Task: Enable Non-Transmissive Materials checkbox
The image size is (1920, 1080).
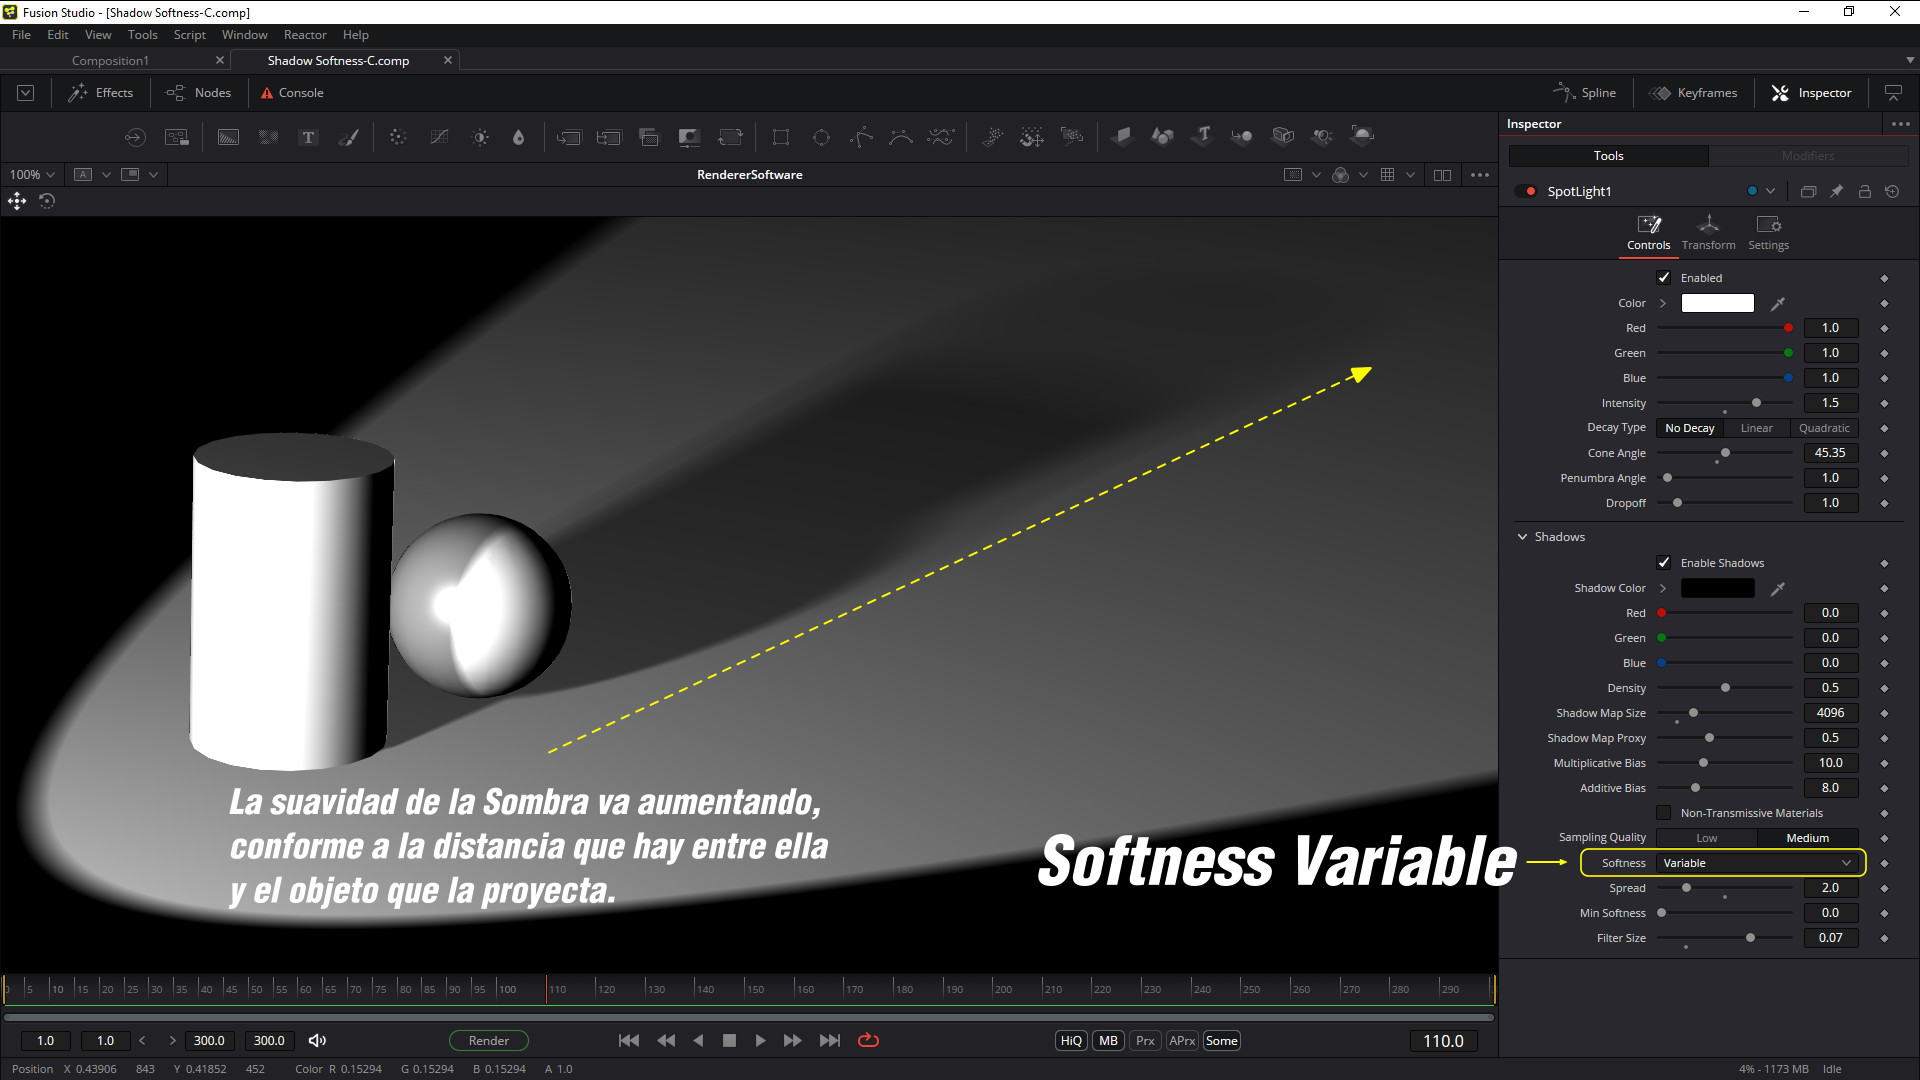Action: (1664, 813)
